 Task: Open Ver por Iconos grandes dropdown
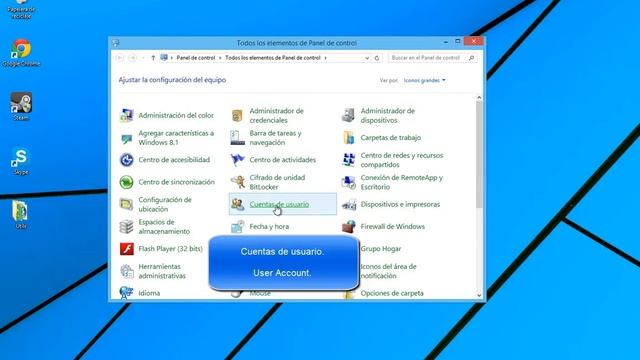coord(424,80)
